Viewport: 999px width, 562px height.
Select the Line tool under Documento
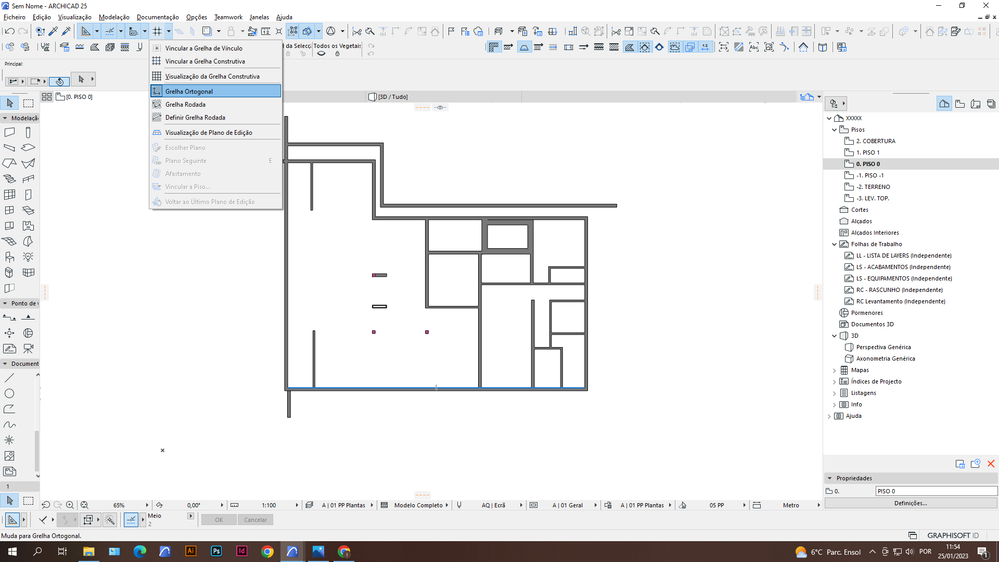click(x=10, y=378)
